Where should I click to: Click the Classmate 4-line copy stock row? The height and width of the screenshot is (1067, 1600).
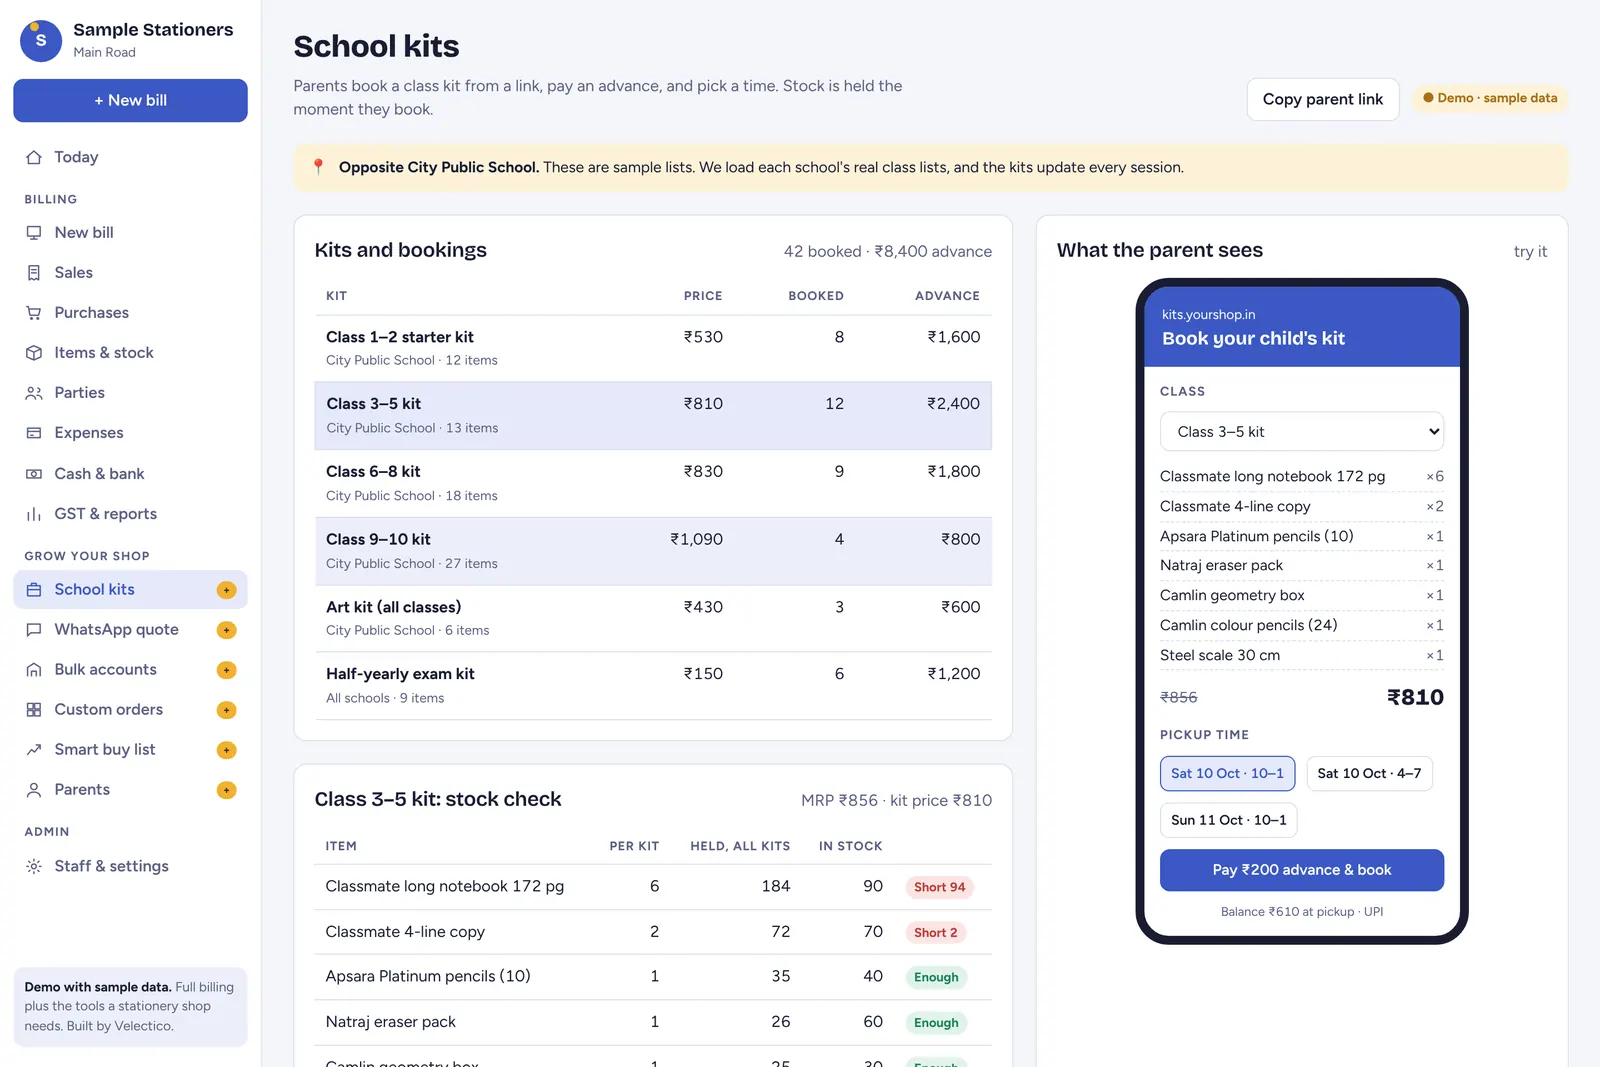tap(653, 932)
